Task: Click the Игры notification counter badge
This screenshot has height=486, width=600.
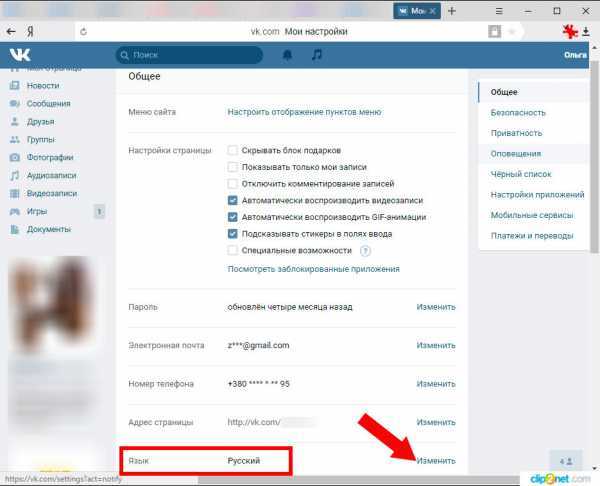Action: click(x=99, y=211)
